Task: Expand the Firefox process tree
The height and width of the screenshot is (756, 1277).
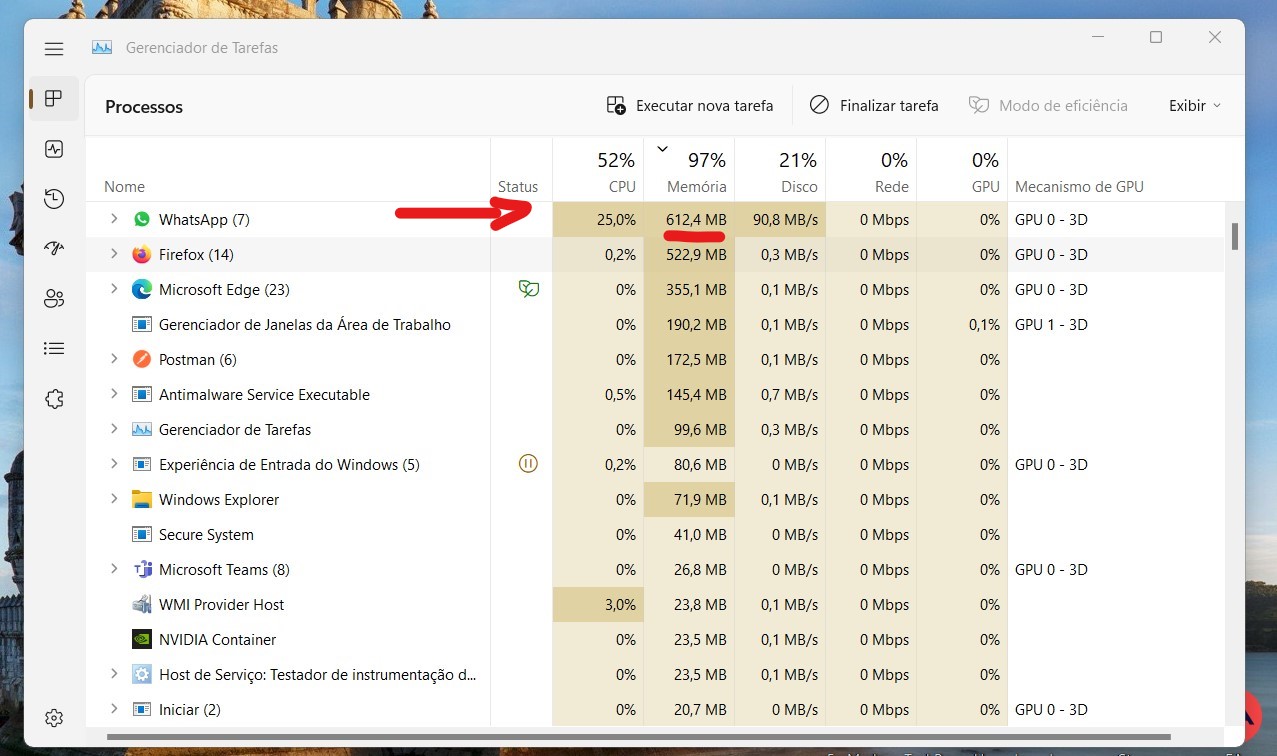Action: click(x=113, y=254)
